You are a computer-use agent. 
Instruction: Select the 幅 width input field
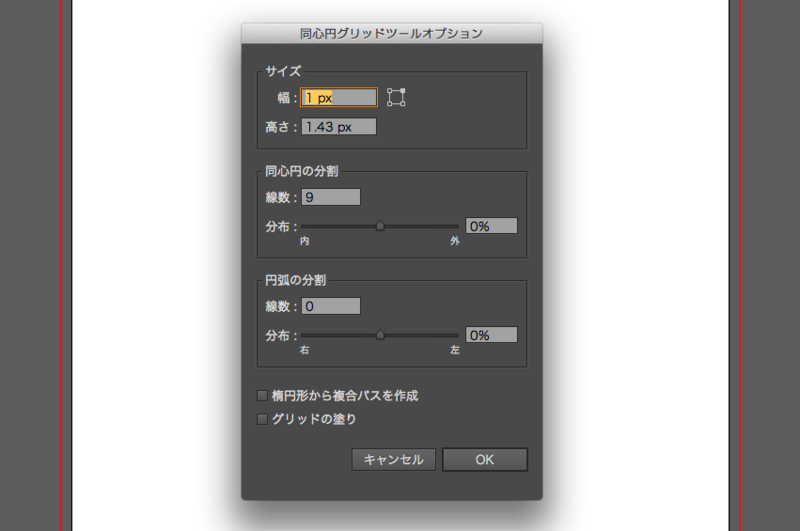[x=339, y=97]
